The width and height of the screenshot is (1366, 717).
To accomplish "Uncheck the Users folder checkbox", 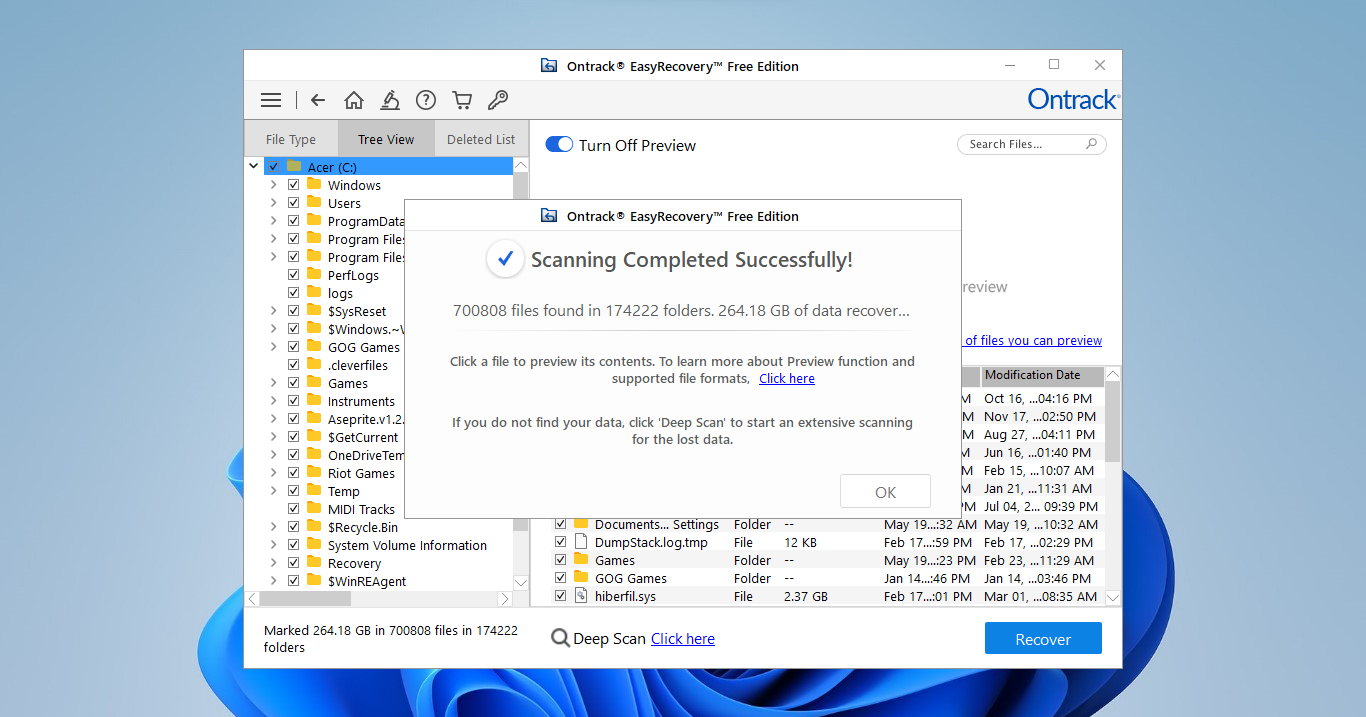I will pyautogui.click(x=293, y=203).
